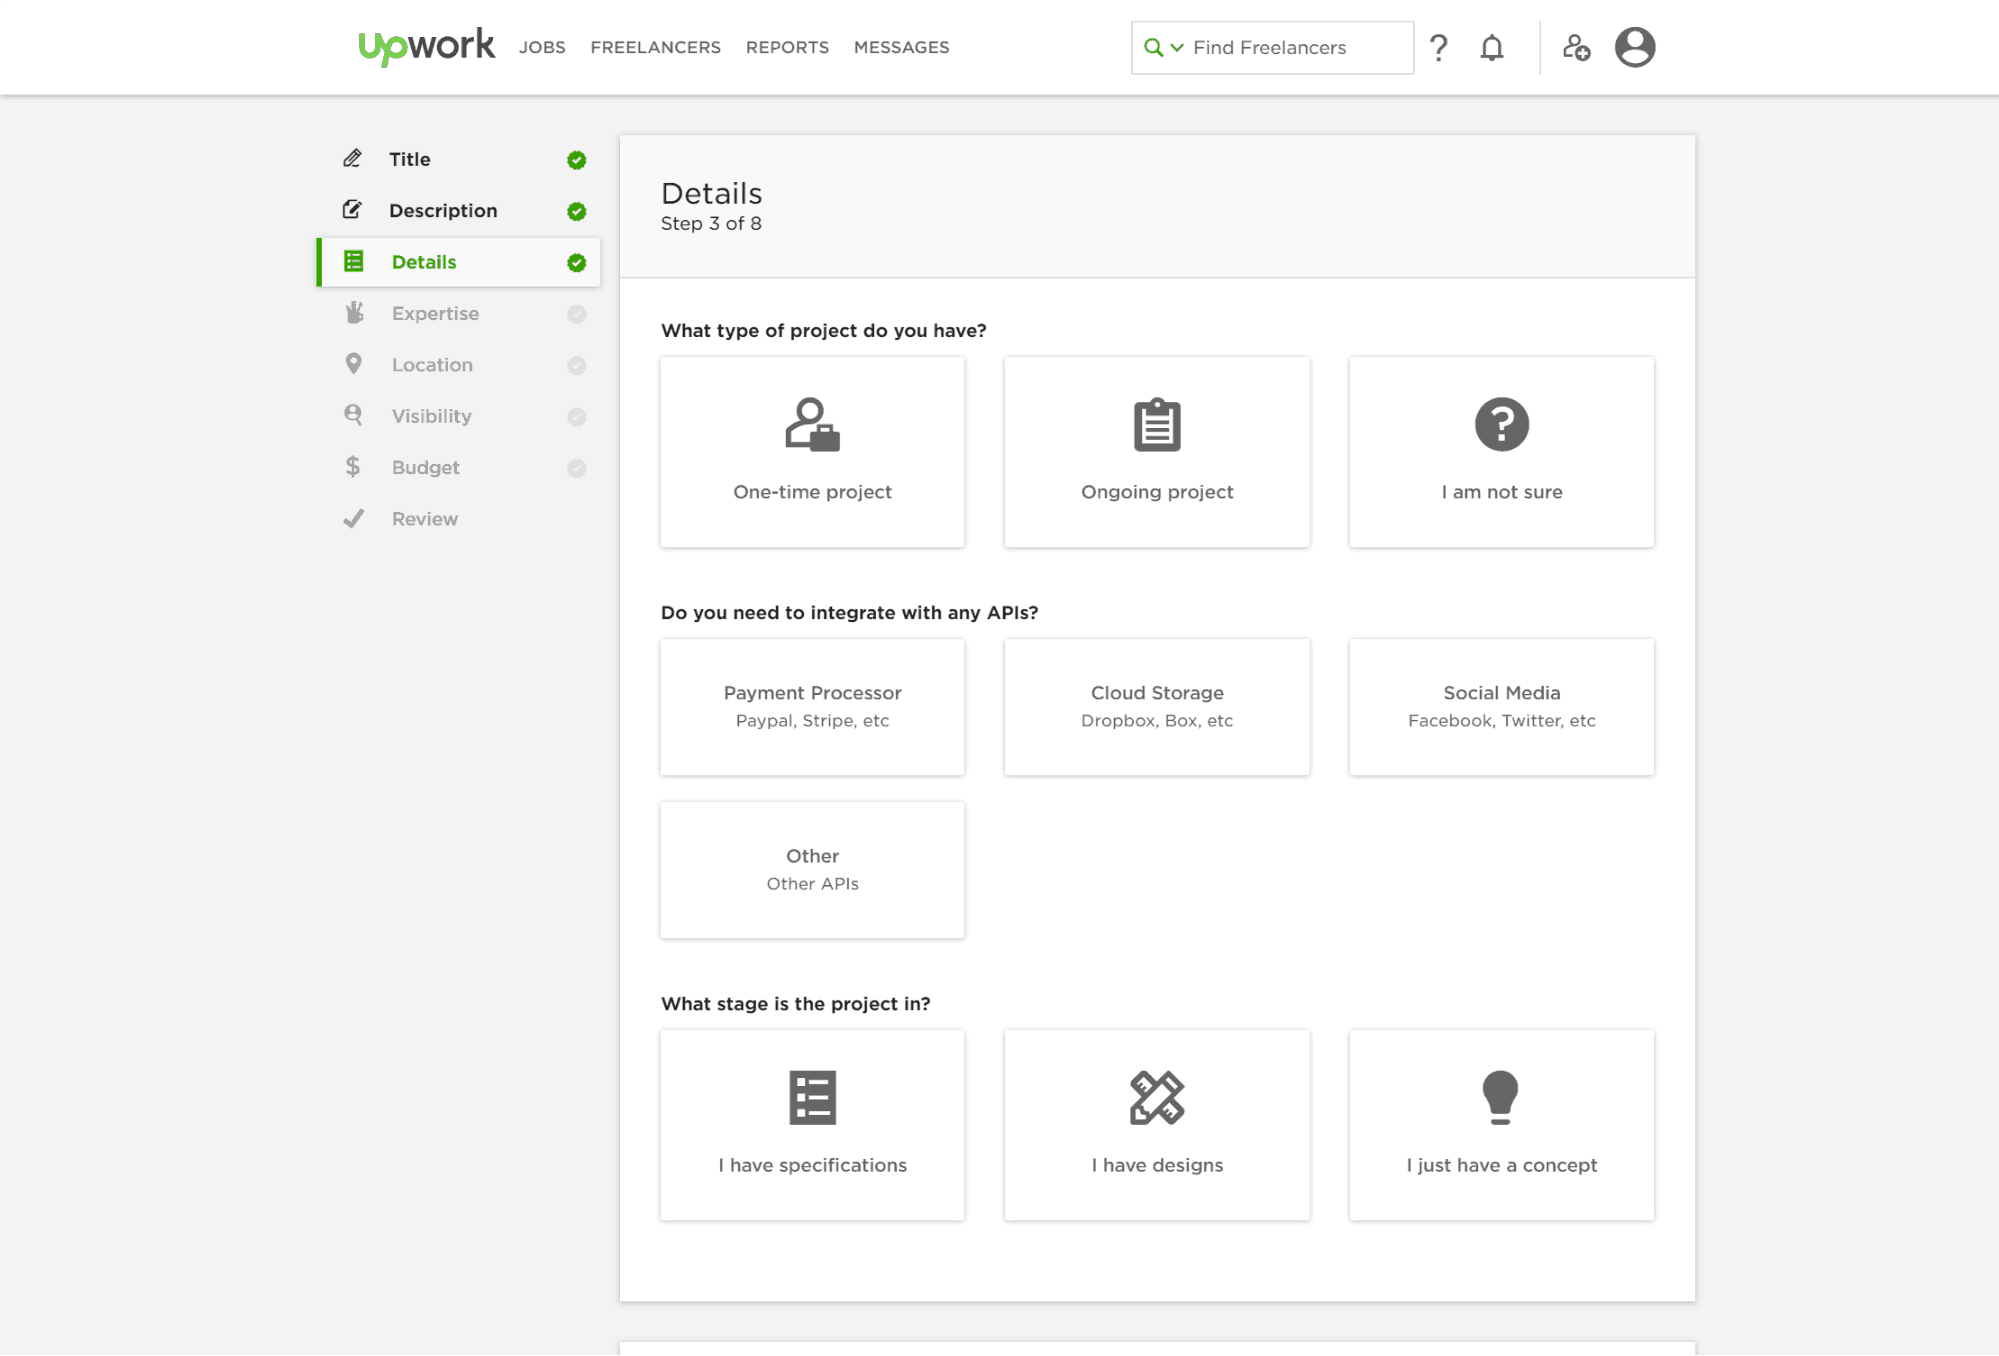Select I have designs card

point(1157,1125)
